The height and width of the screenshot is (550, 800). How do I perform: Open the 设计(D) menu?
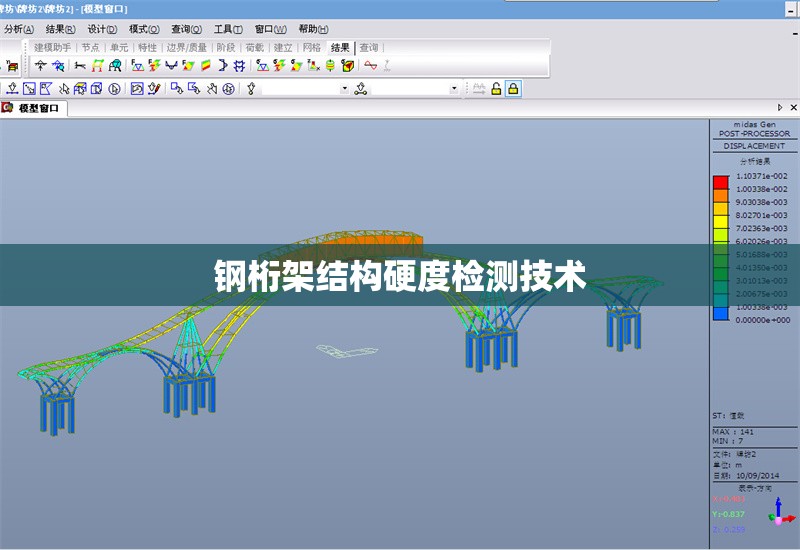[103, 29]
